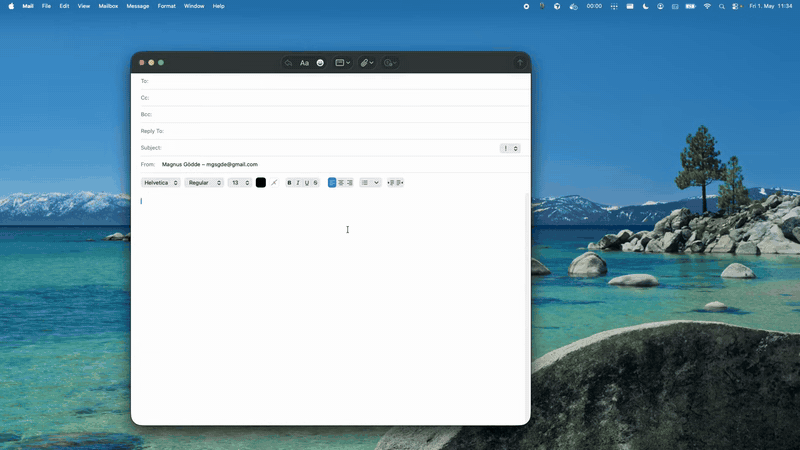
Task: Open the list style dropdown
Action: click(x=370, y=183)
